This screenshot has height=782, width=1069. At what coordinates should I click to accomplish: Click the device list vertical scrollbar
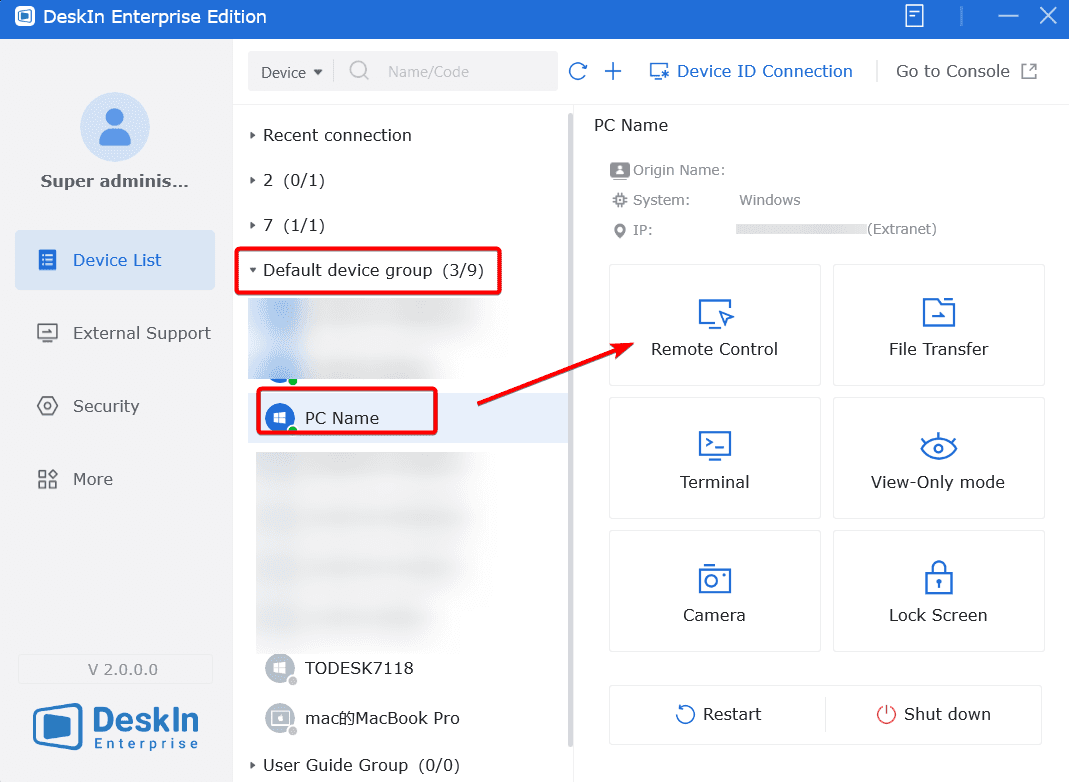point(570,430)
